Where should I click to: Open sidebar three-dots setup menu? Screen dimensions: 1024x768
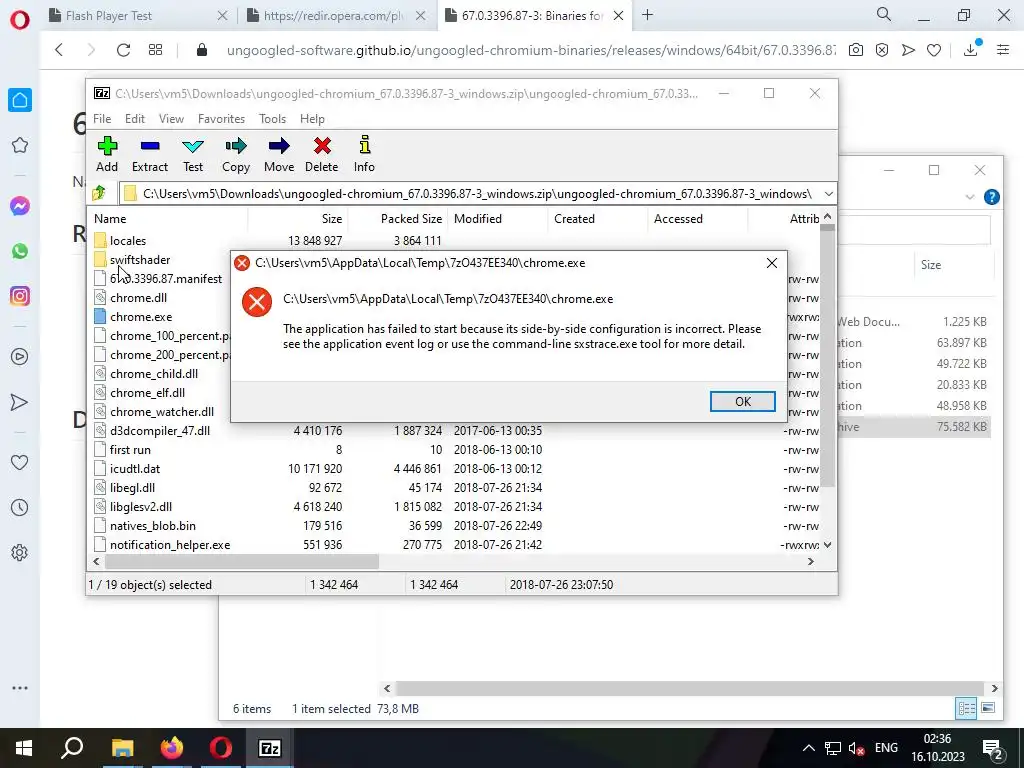20,688
